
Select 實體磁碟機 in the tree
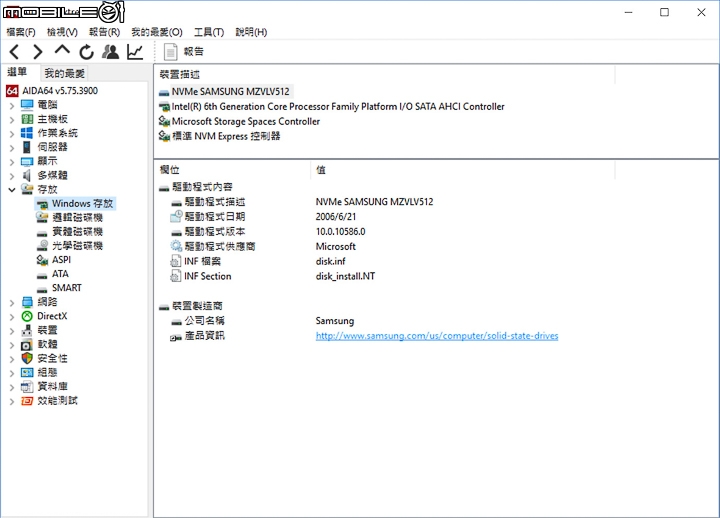click(77, 232)
